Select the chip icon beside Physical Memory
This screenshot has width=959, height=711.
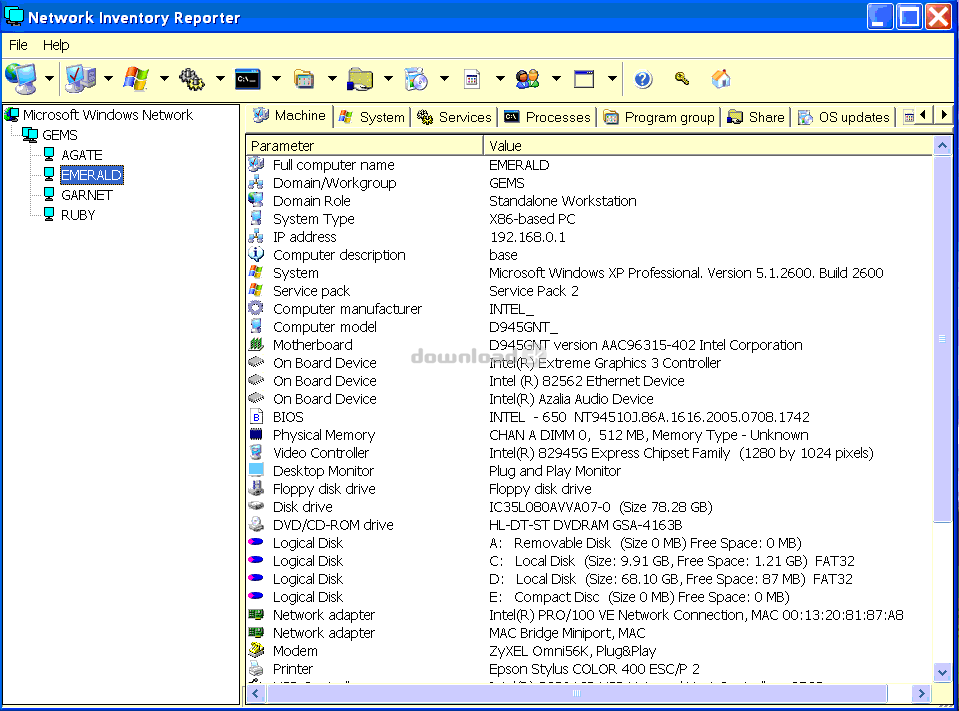pos(256,435)
